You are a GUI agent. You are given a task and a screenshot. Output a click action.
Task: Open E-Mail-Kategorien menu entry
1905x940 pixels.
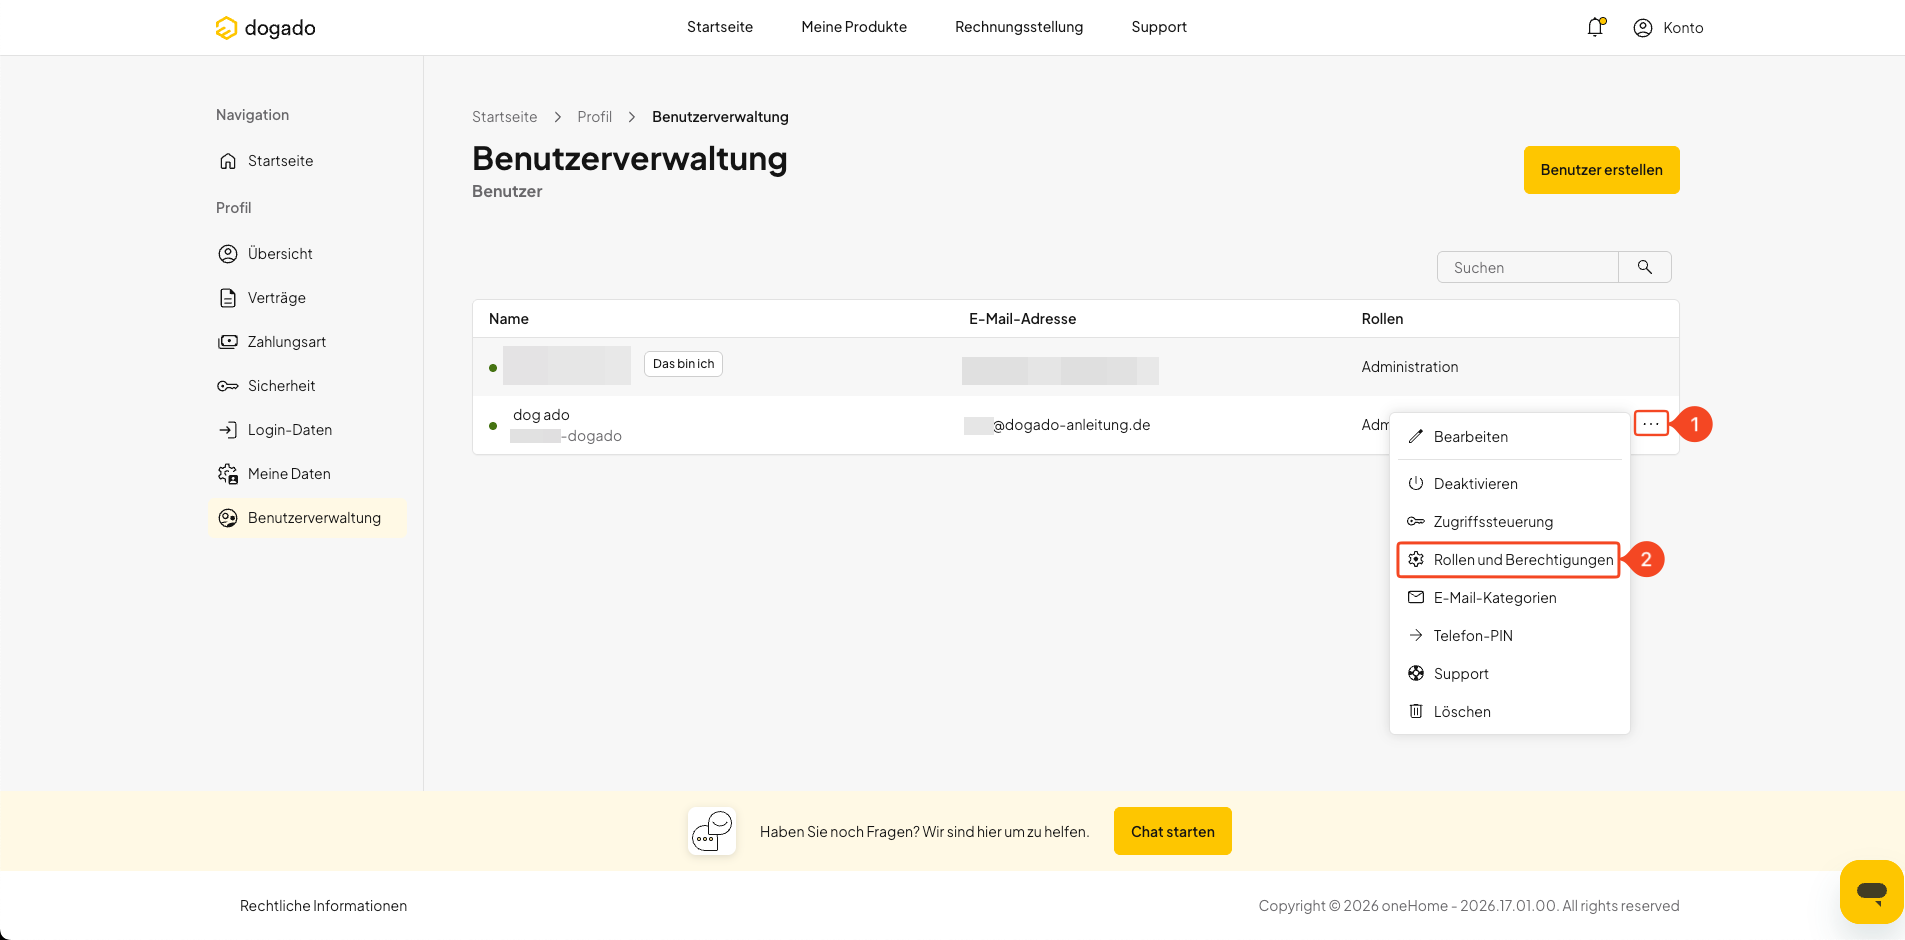[x=1509, y=598]
